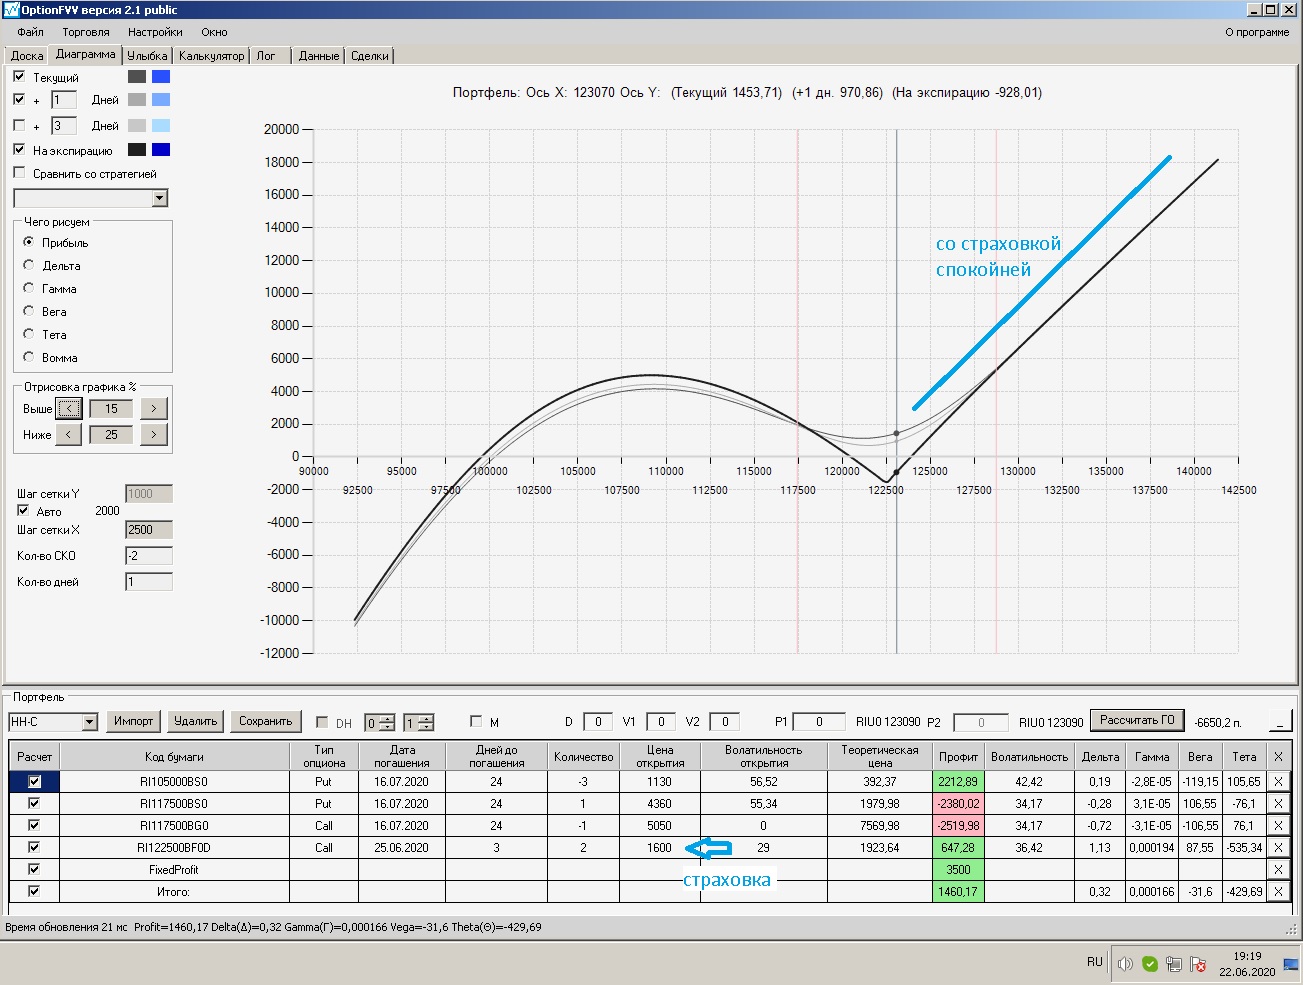
Task: Click the X column header in the portfolio table
Action: (1277, 757)
